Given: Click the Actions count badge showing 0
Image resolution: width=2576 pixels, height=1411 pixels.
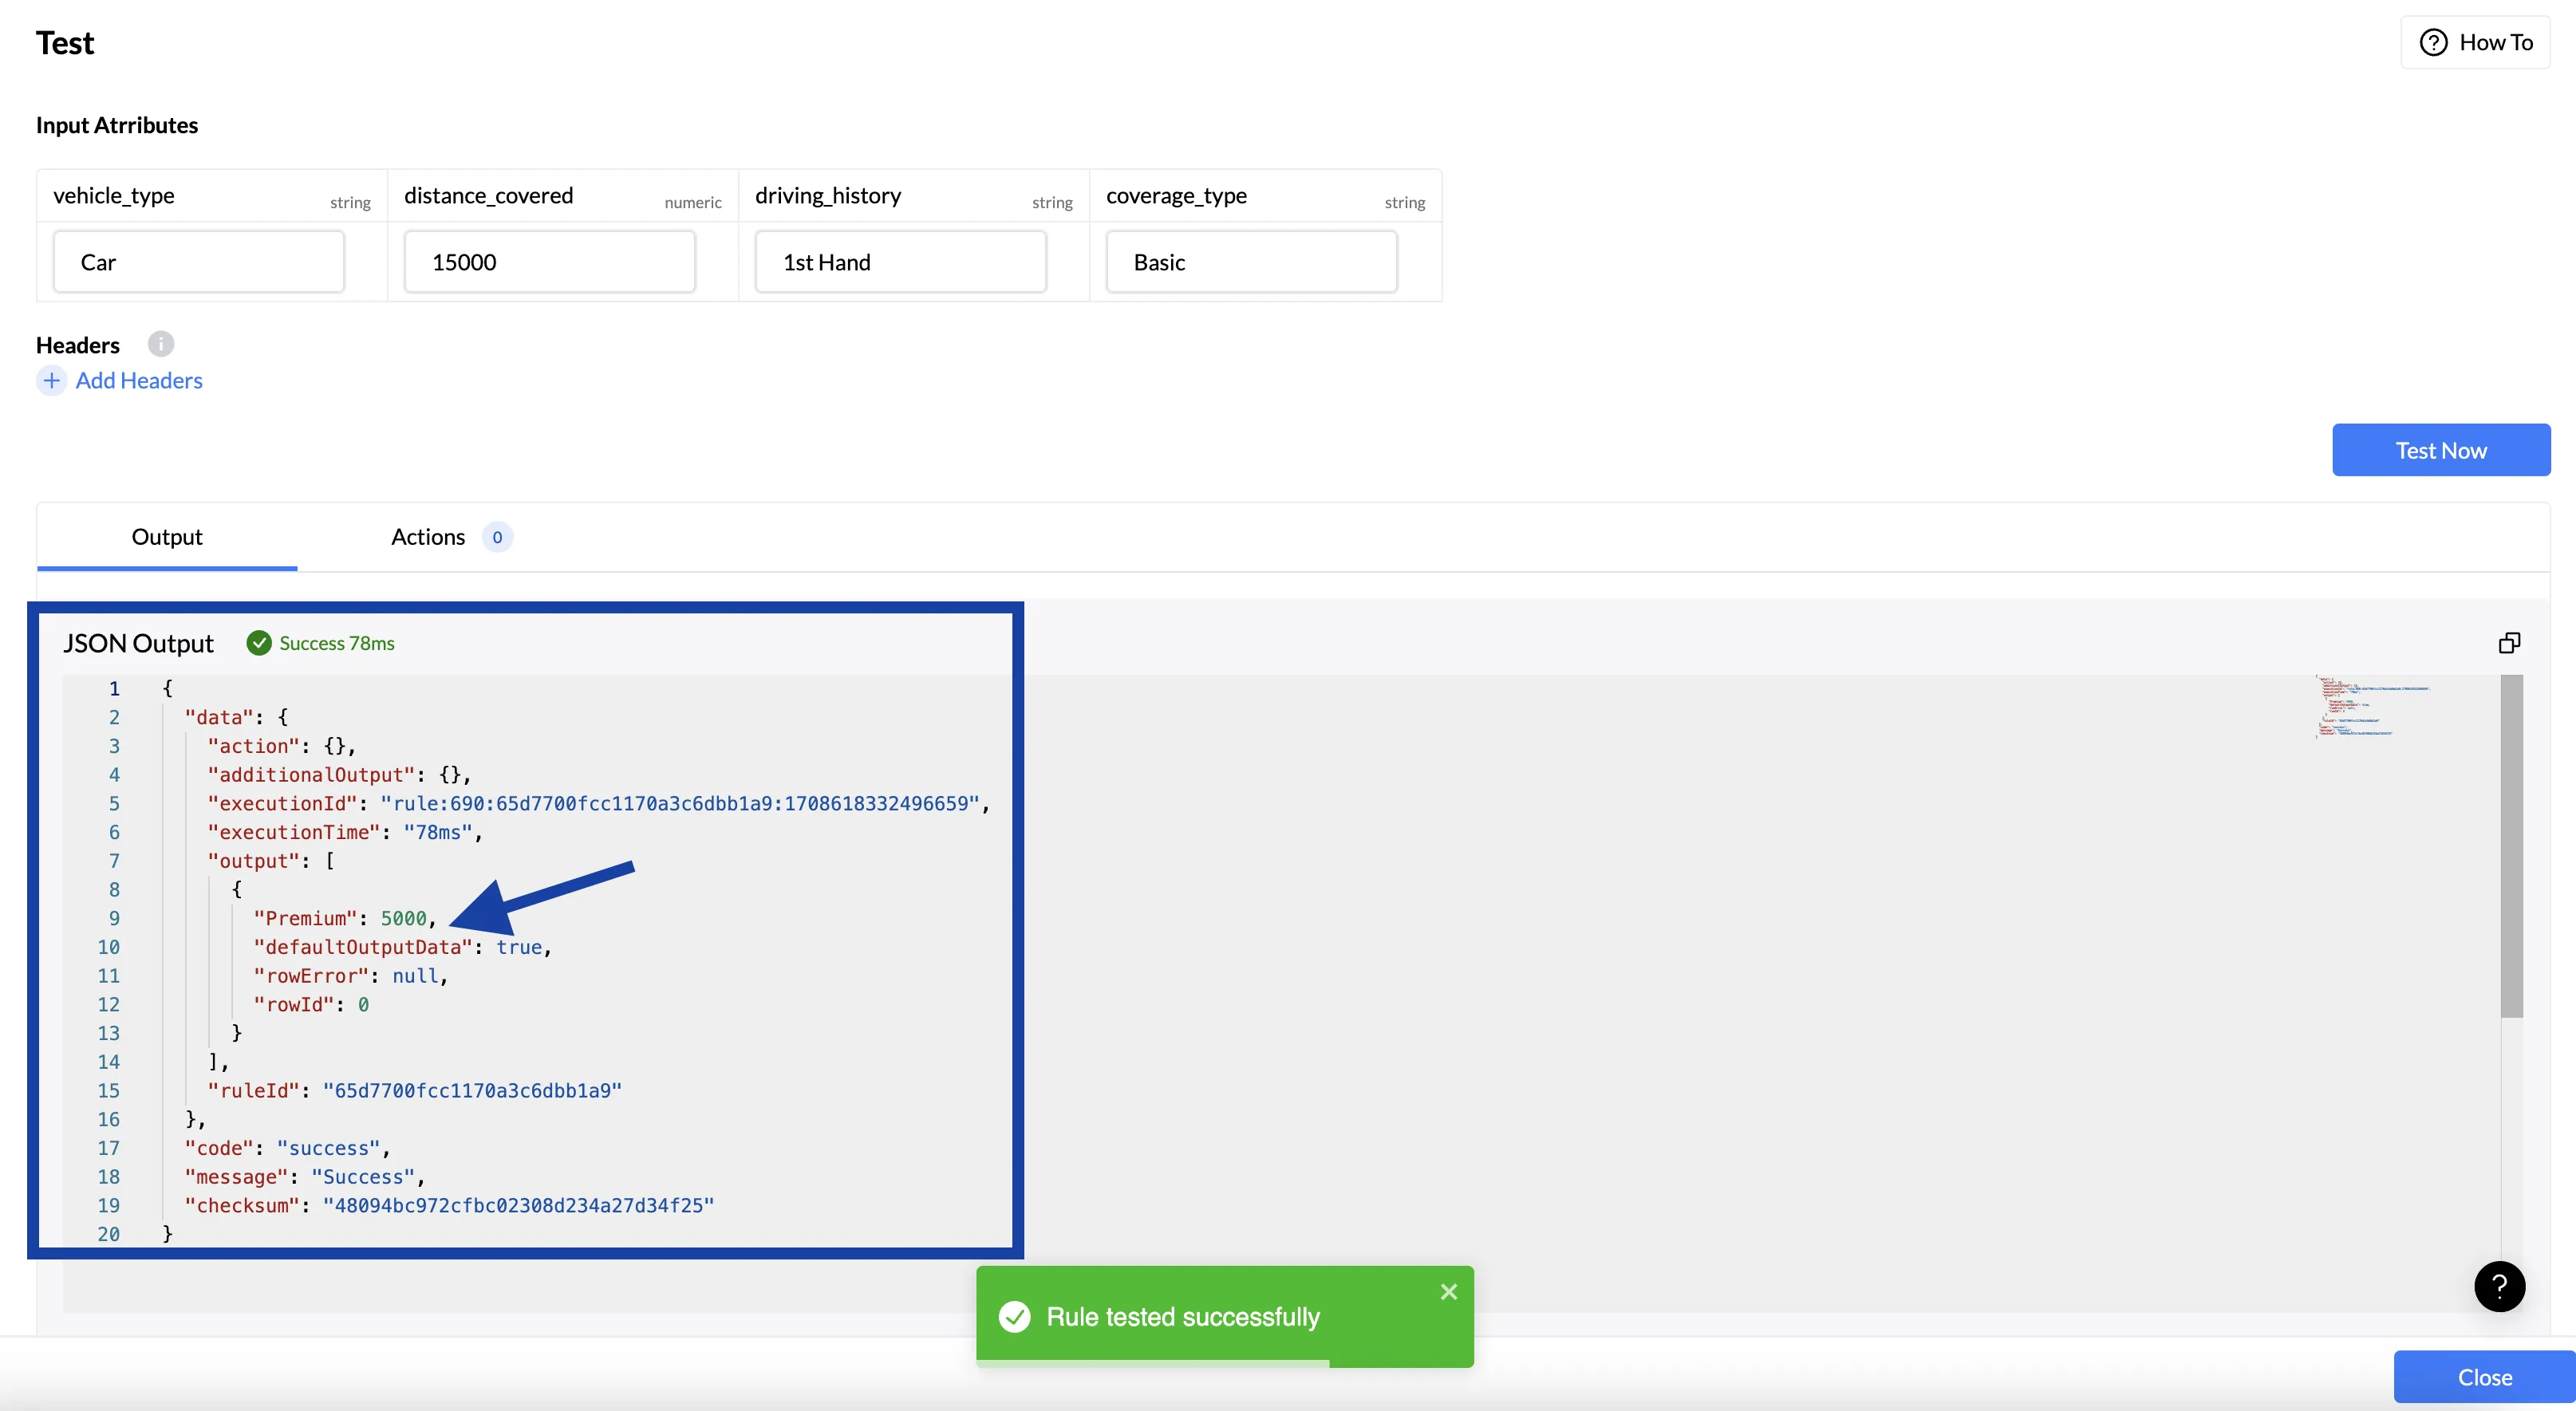Looking at the screenshot, I should [x=497, y=537].
